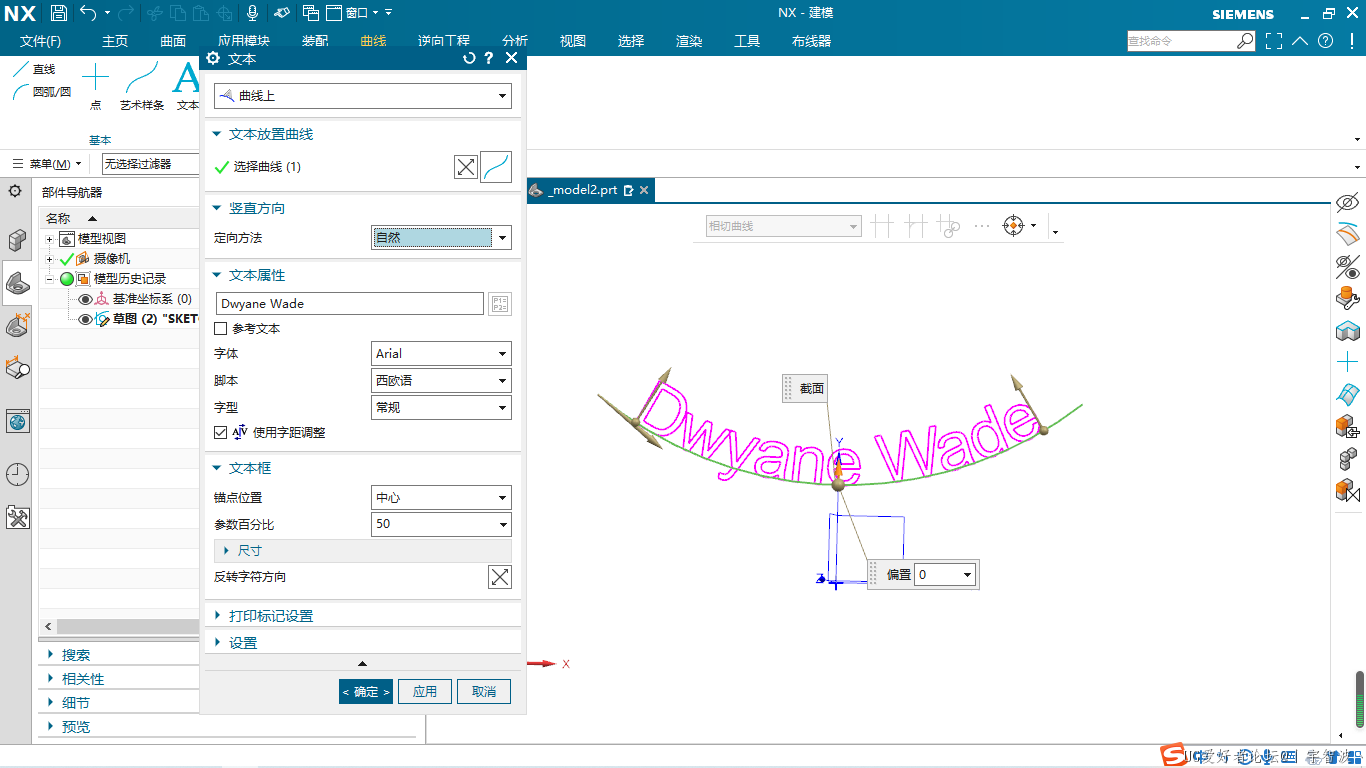The height and width of the screenshot is (768, 1366).
Task: Select the 直线 line tool
Action: coord(35,69)
